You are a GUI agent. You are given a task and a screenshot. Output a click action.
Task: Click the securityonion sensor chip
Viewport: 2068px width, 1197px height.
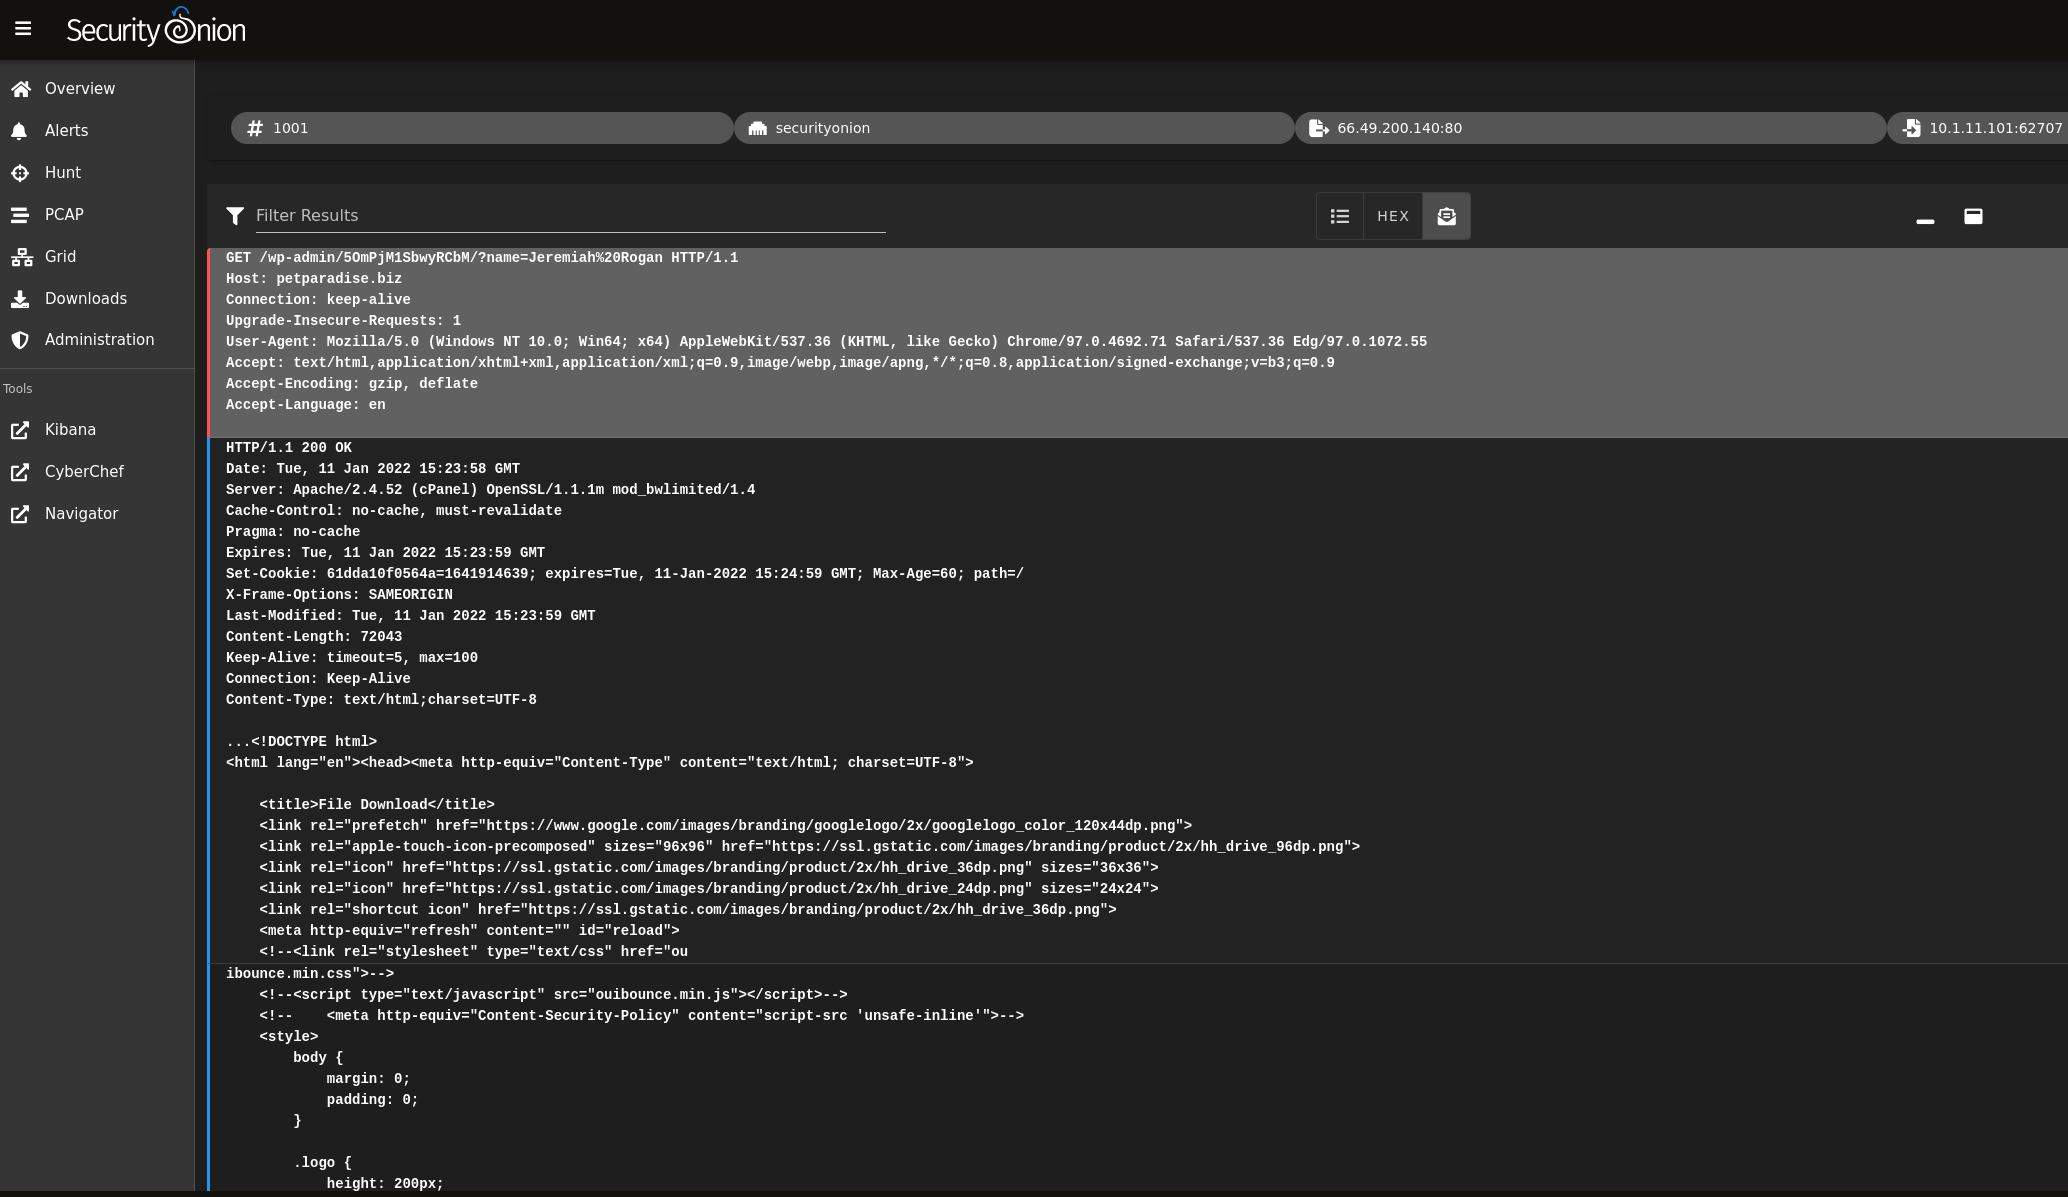click(x=1014, y=128)
